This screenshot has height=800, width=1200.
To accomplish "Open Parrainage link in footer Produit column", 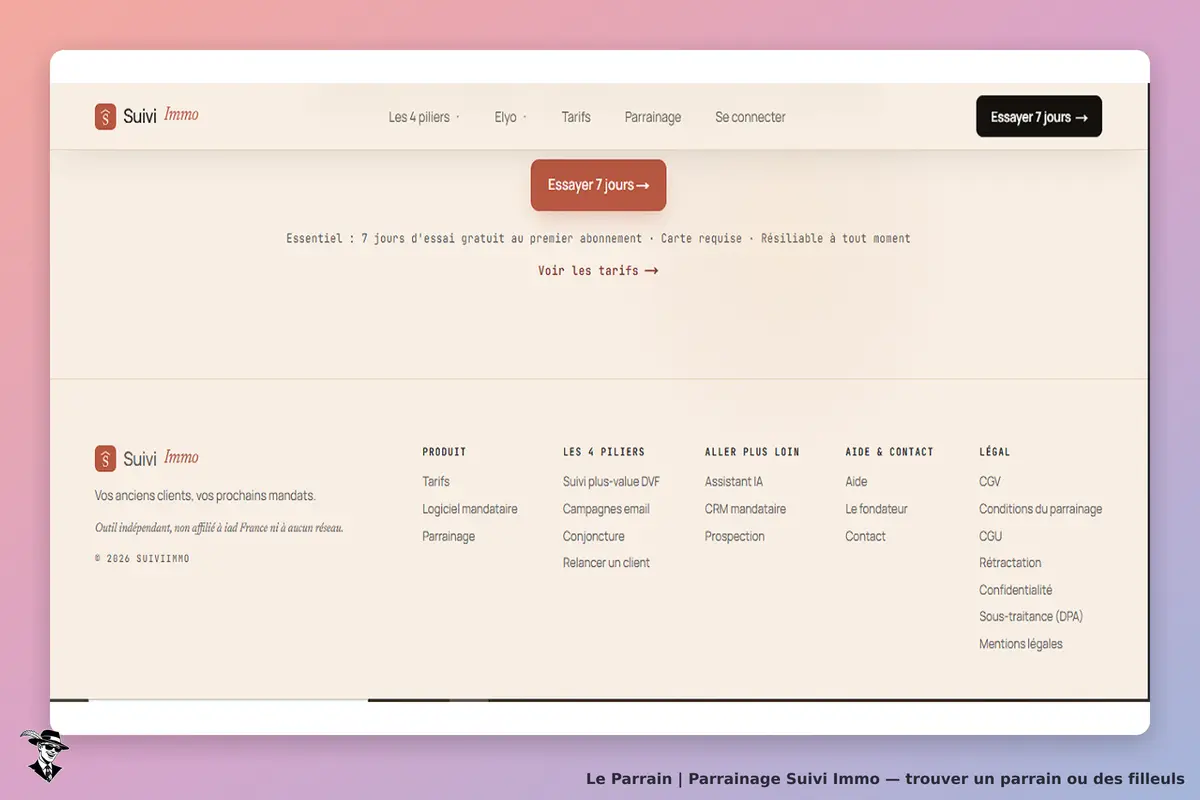I will point(448,536).
